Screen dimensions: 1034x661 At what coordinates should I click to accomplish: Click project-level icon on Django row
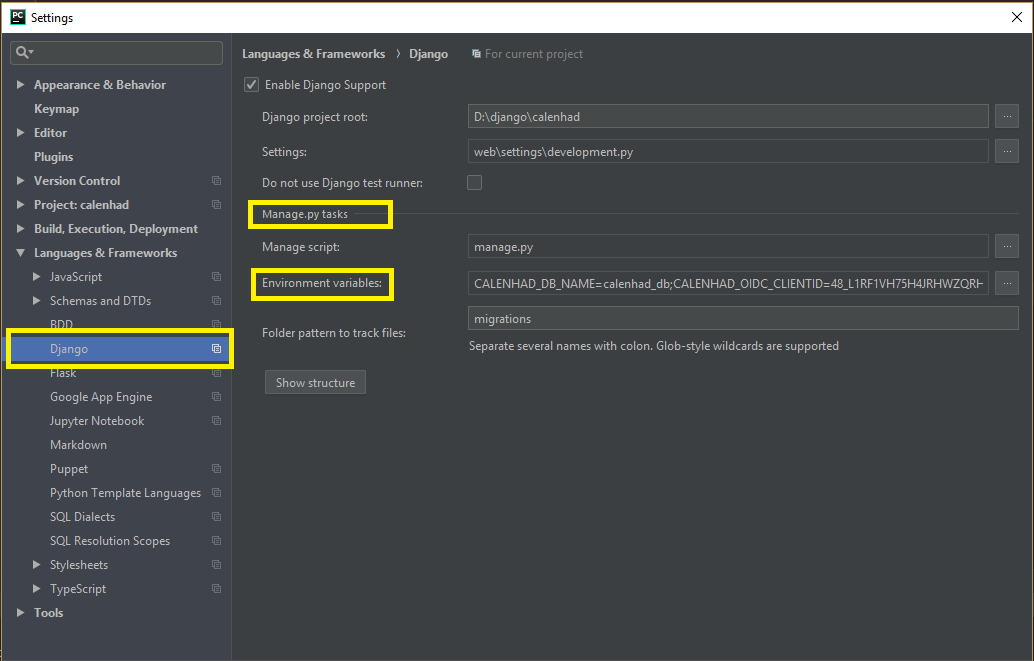point(216,348)
